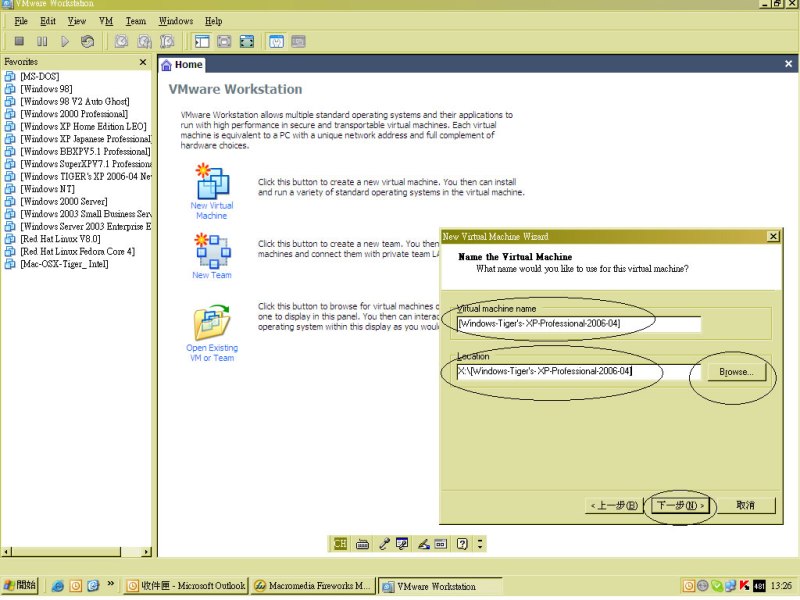
Task: Click the Suspend pause toolbar icon
Action: (42, 41)
